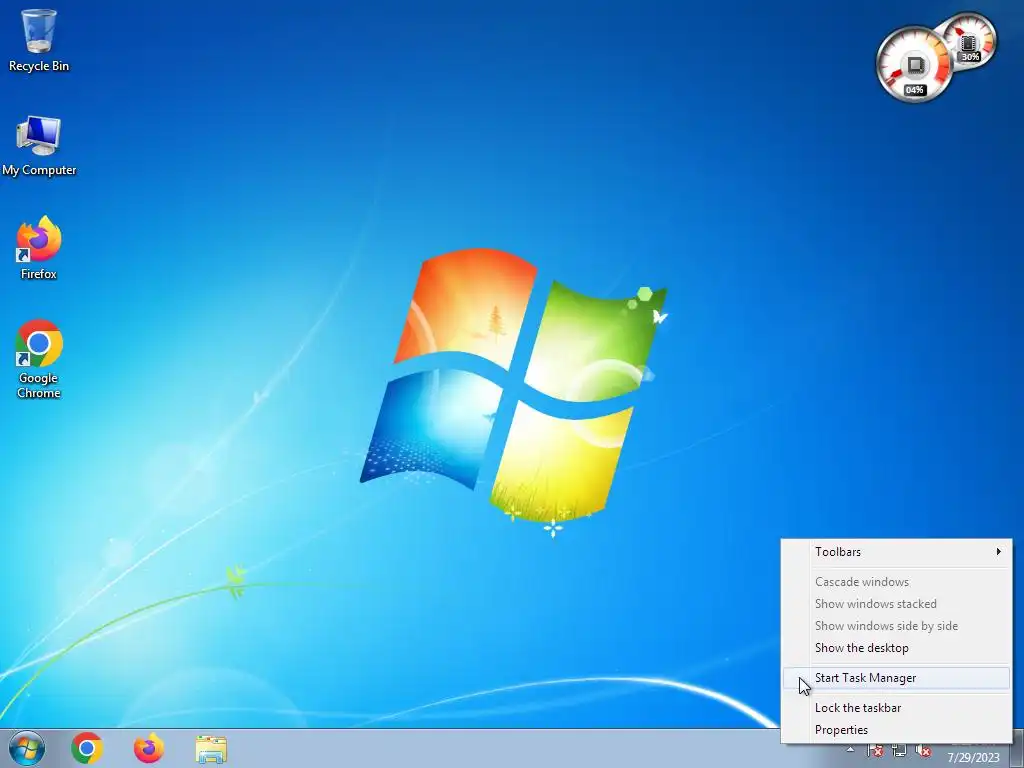
Task: Open the Recycle Bin desktop icon
Action: tap(39, 40)
